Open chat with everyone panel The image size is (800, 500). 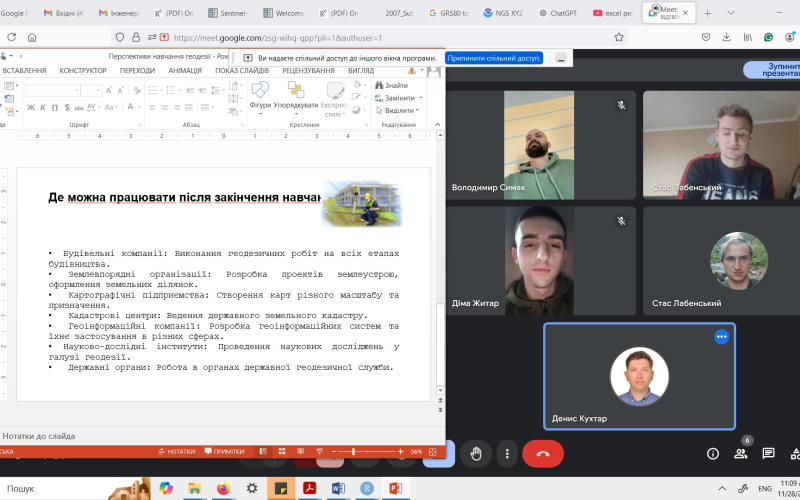pos(768,454)
